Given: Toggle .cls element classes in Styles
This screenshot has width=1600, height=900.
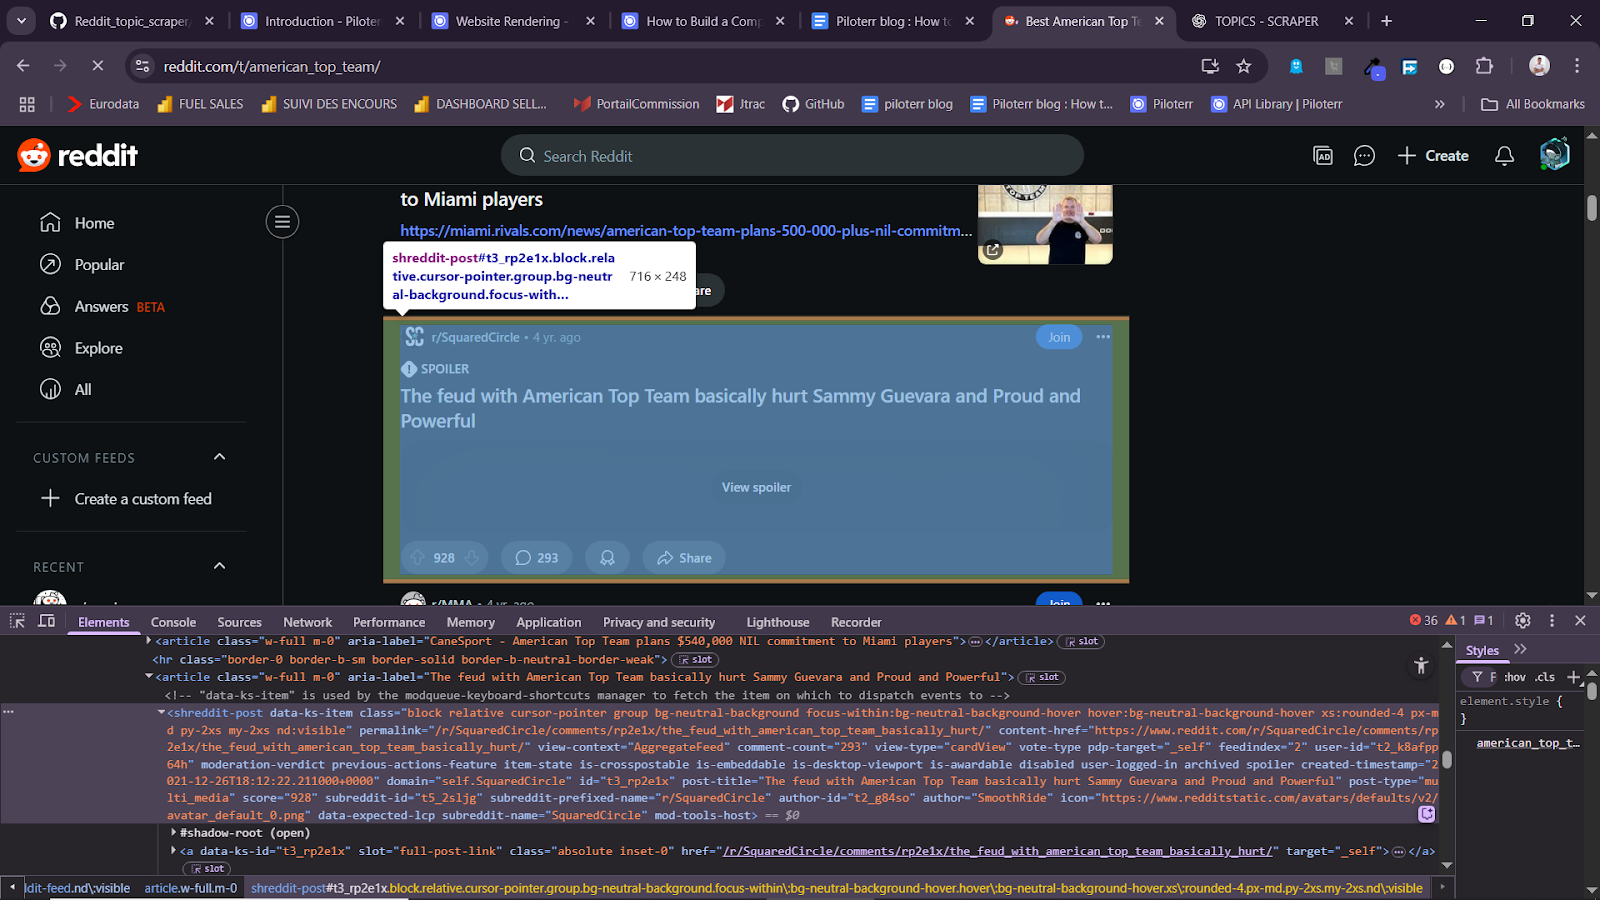Looking at the screenshot, I should coord(1545,677).
